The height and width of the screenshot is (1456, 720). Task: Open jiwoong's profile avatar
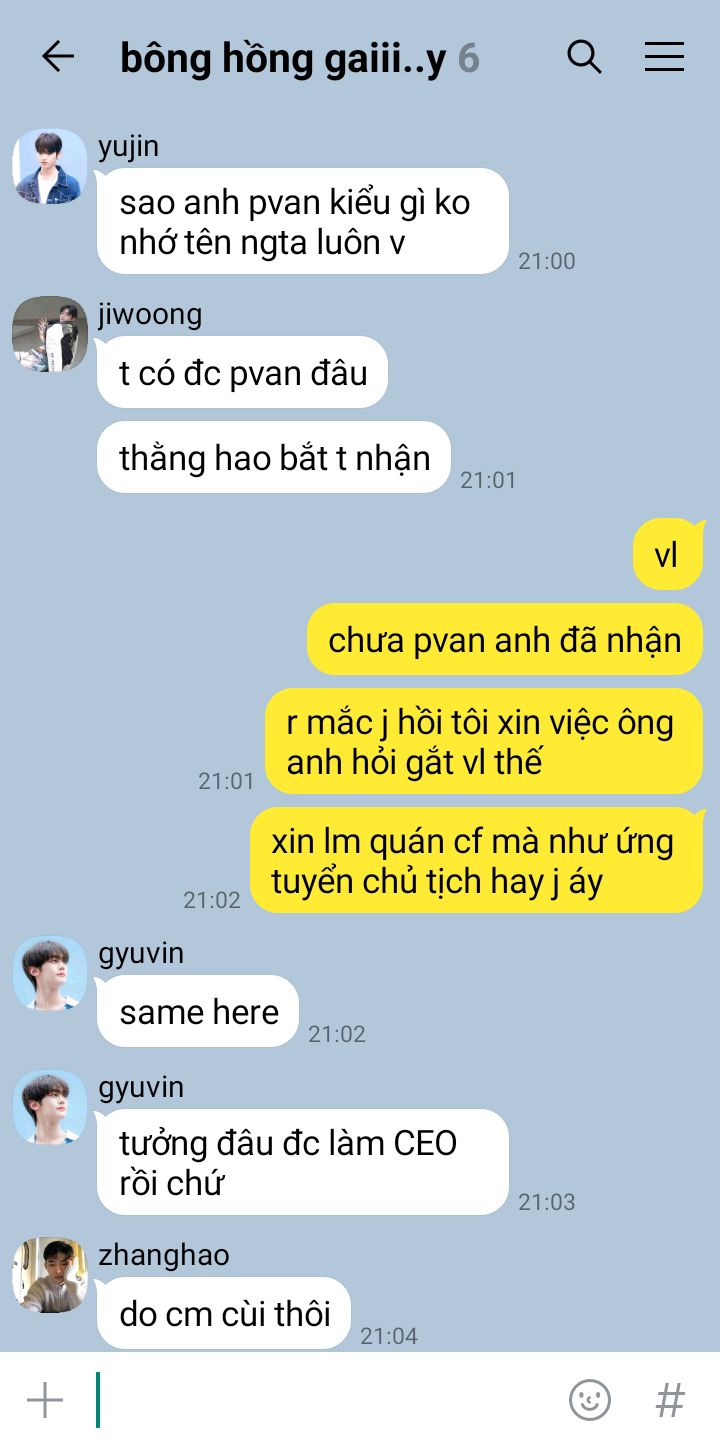(49, 333)
